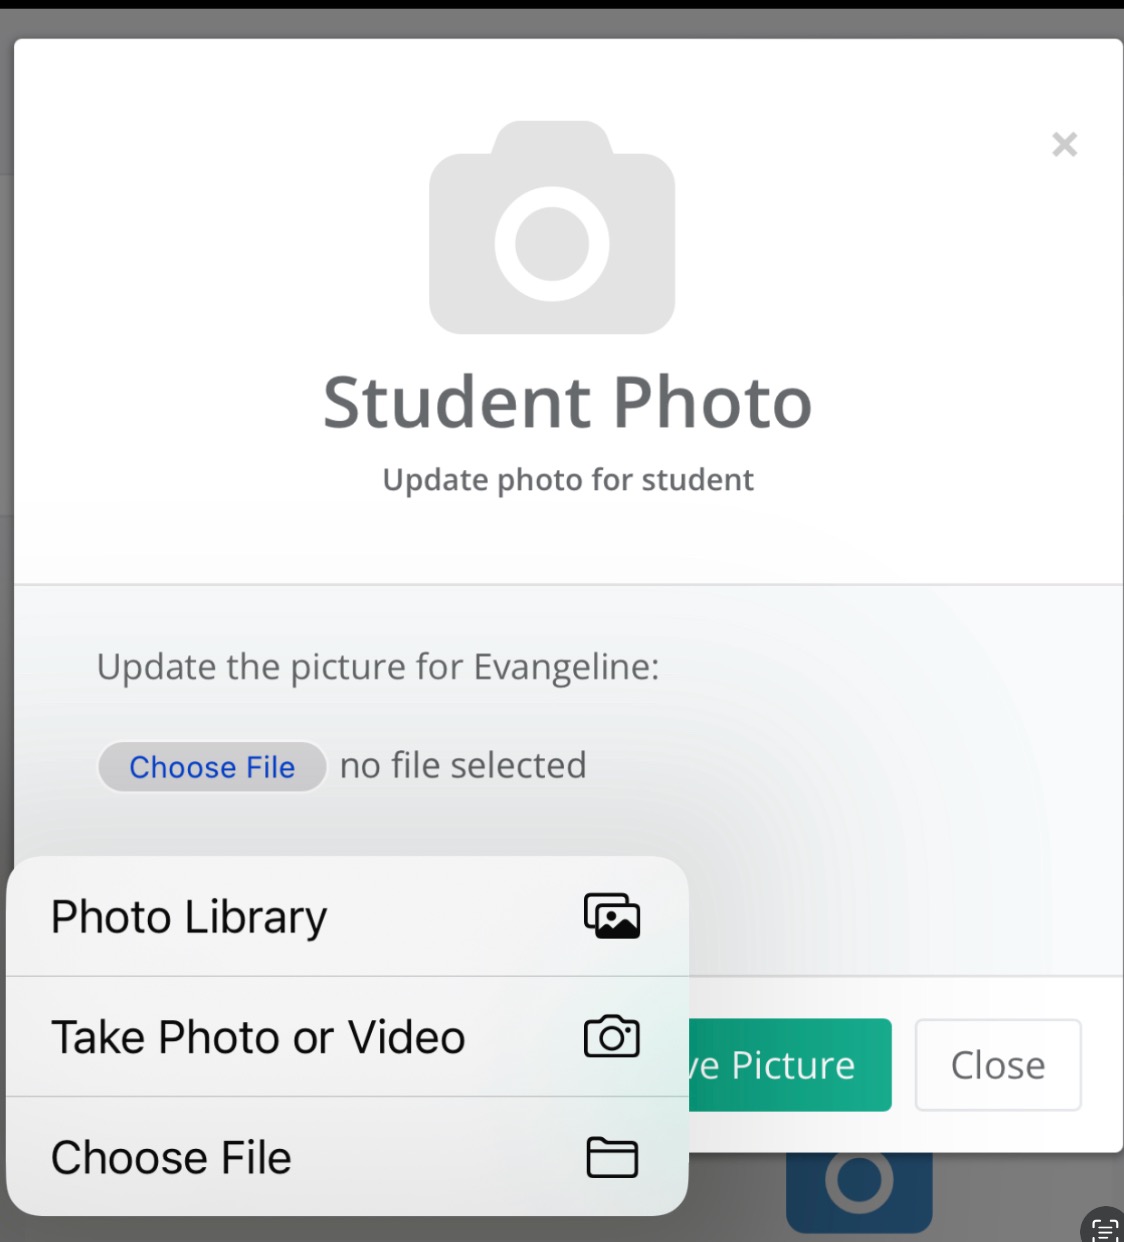The image size is (1124, 1242).
Task: Click the dark bar above the dialog
Action: 562,5
